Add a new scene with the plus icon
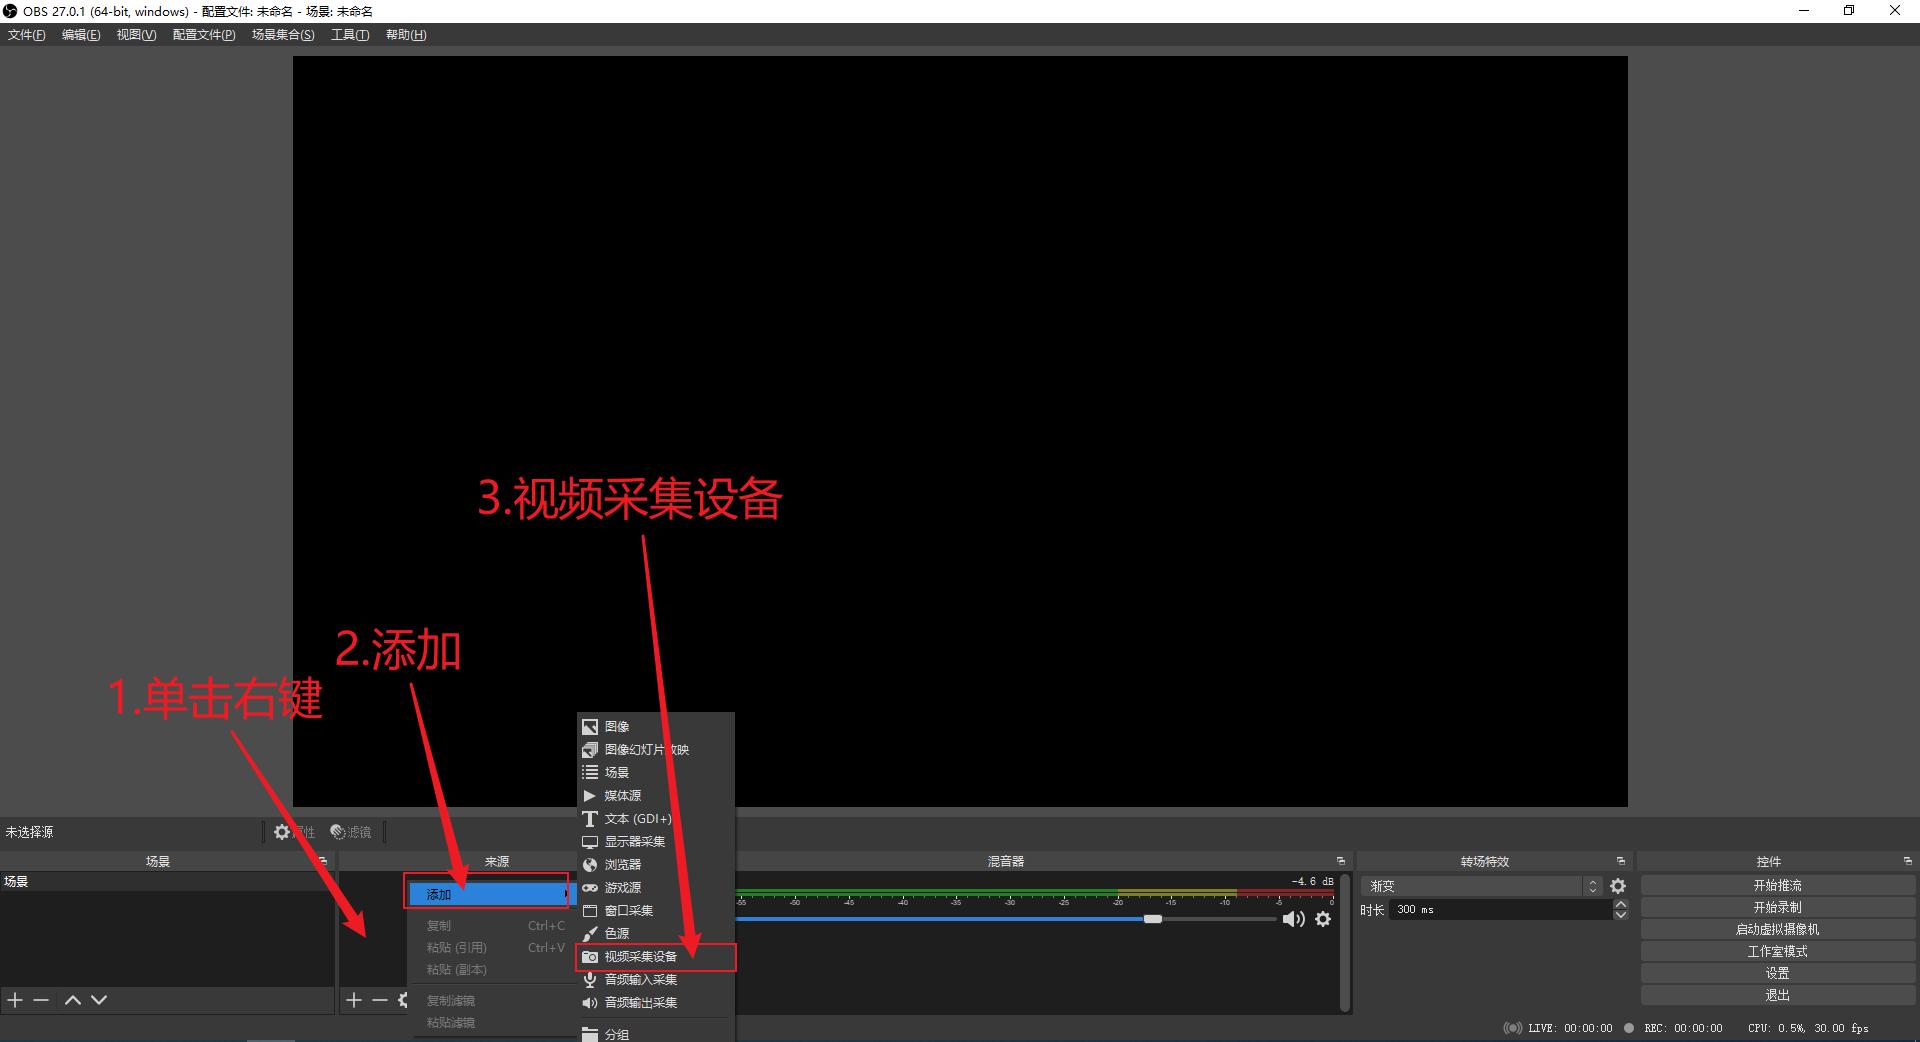This screenshot has height=1042, width=1920. tap(14, 999)
